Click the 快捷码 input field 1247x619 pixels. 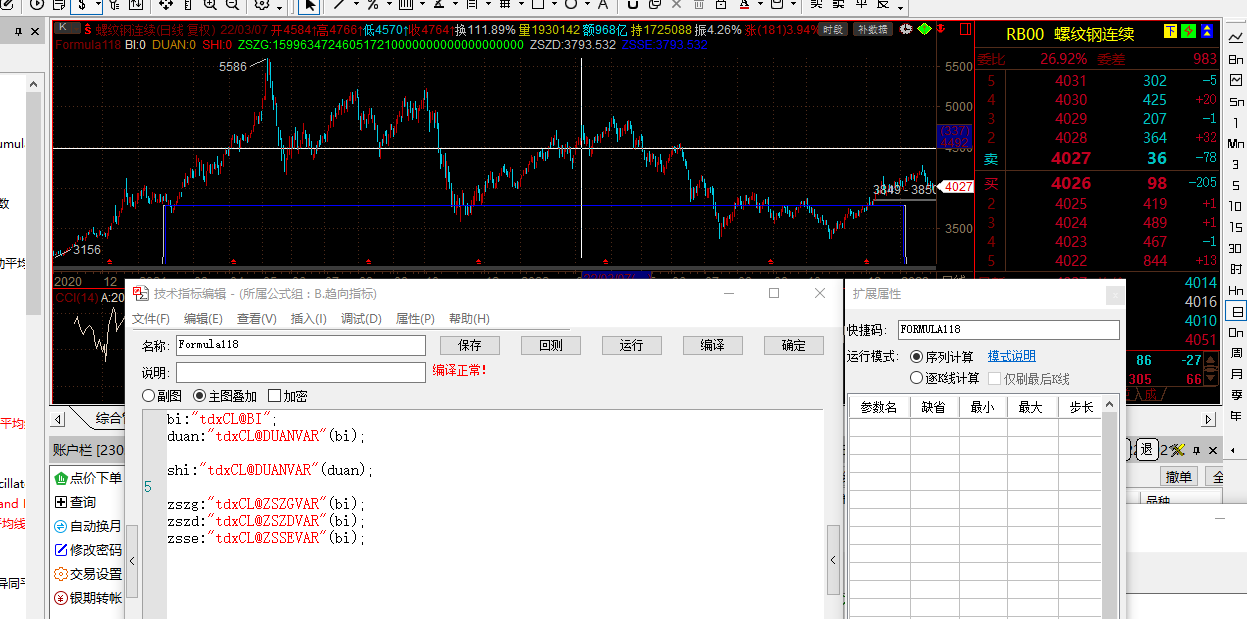tap(1008, 330)
